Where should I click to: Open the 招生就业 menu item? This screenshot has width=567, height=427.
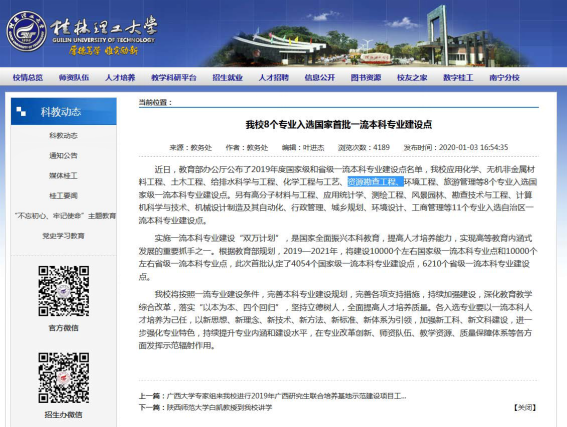point(227,77)
